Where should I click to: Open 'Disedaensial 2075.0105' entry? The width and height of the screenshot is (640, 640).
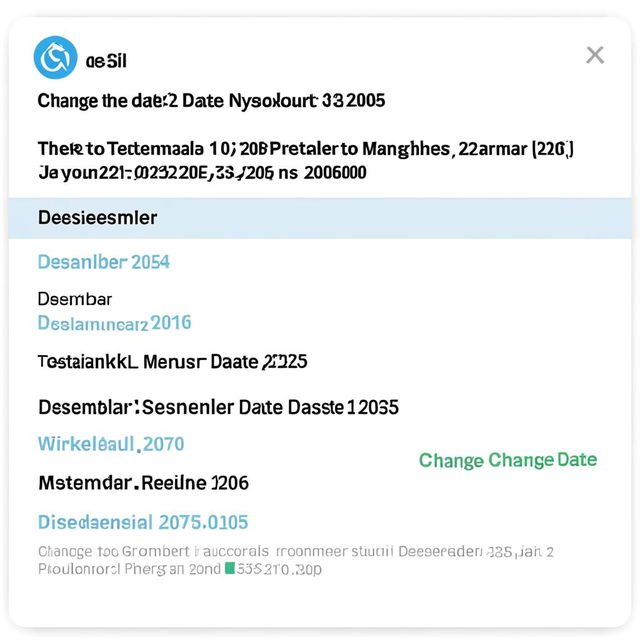pos(143,522)
